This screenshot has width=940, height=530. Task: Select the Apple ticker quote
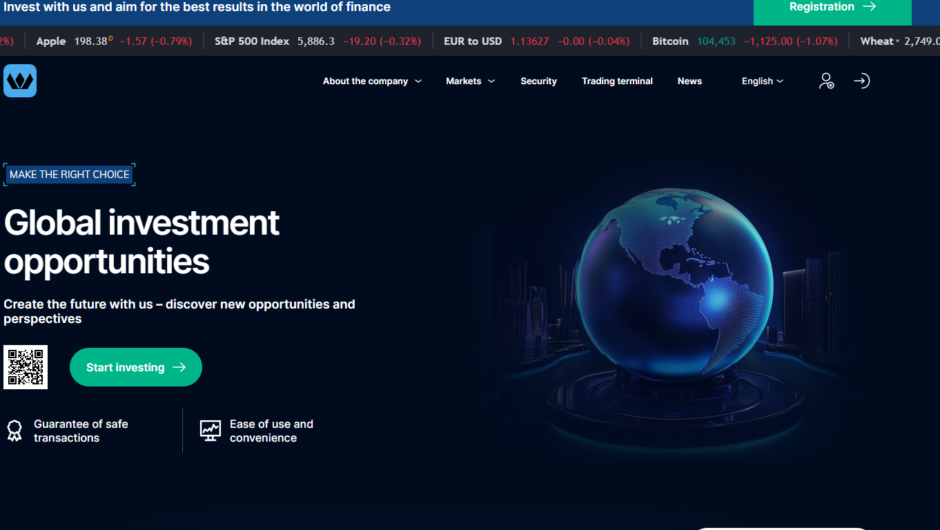[114, 41]
